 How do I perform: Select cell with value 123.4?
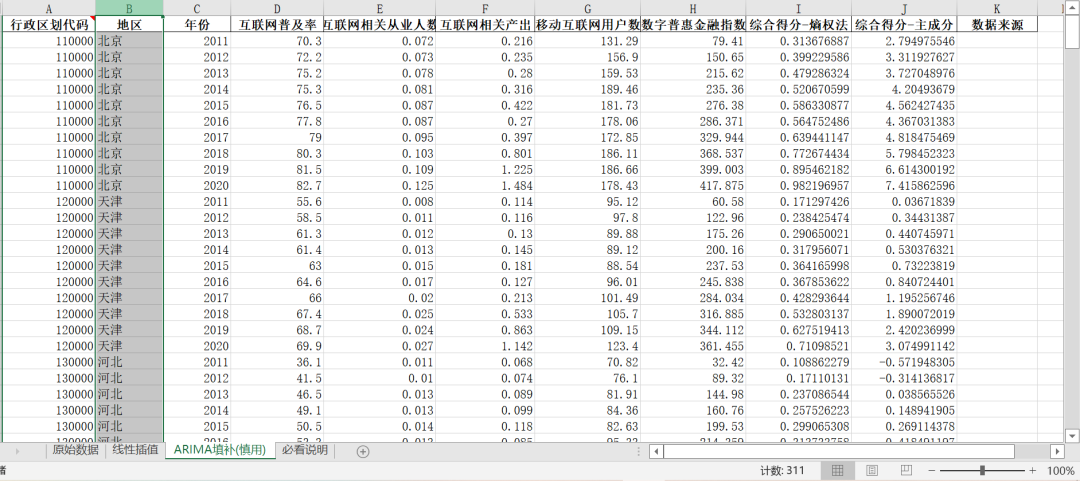587,345
